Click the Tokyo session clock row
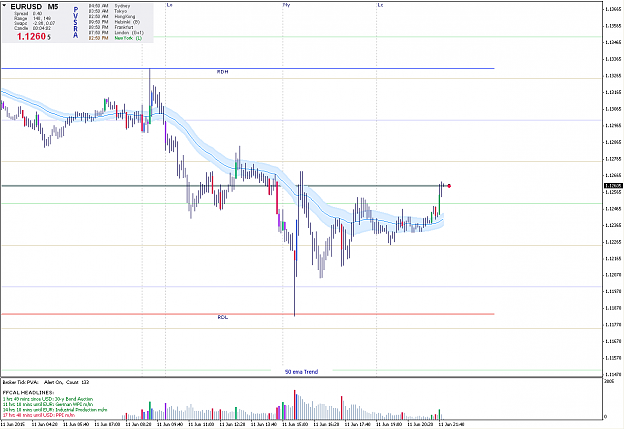The width and height of the screenshot is (625, 429). [x=106, y=11]
